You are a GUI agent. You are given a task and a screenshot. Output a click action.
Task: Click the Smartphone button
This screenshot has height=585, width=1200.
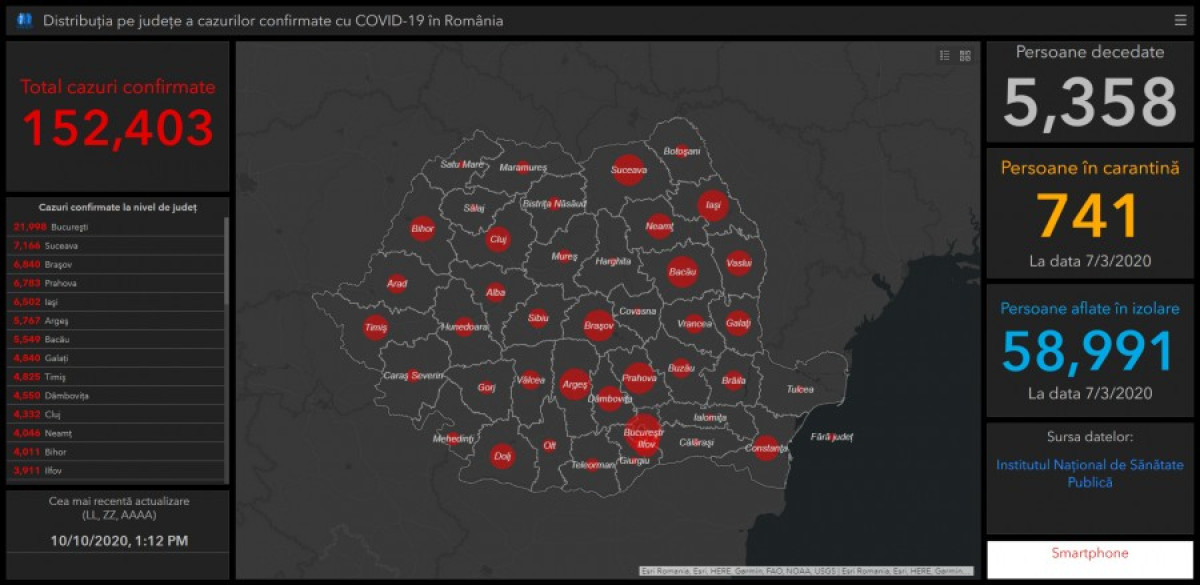[1089, 554]
